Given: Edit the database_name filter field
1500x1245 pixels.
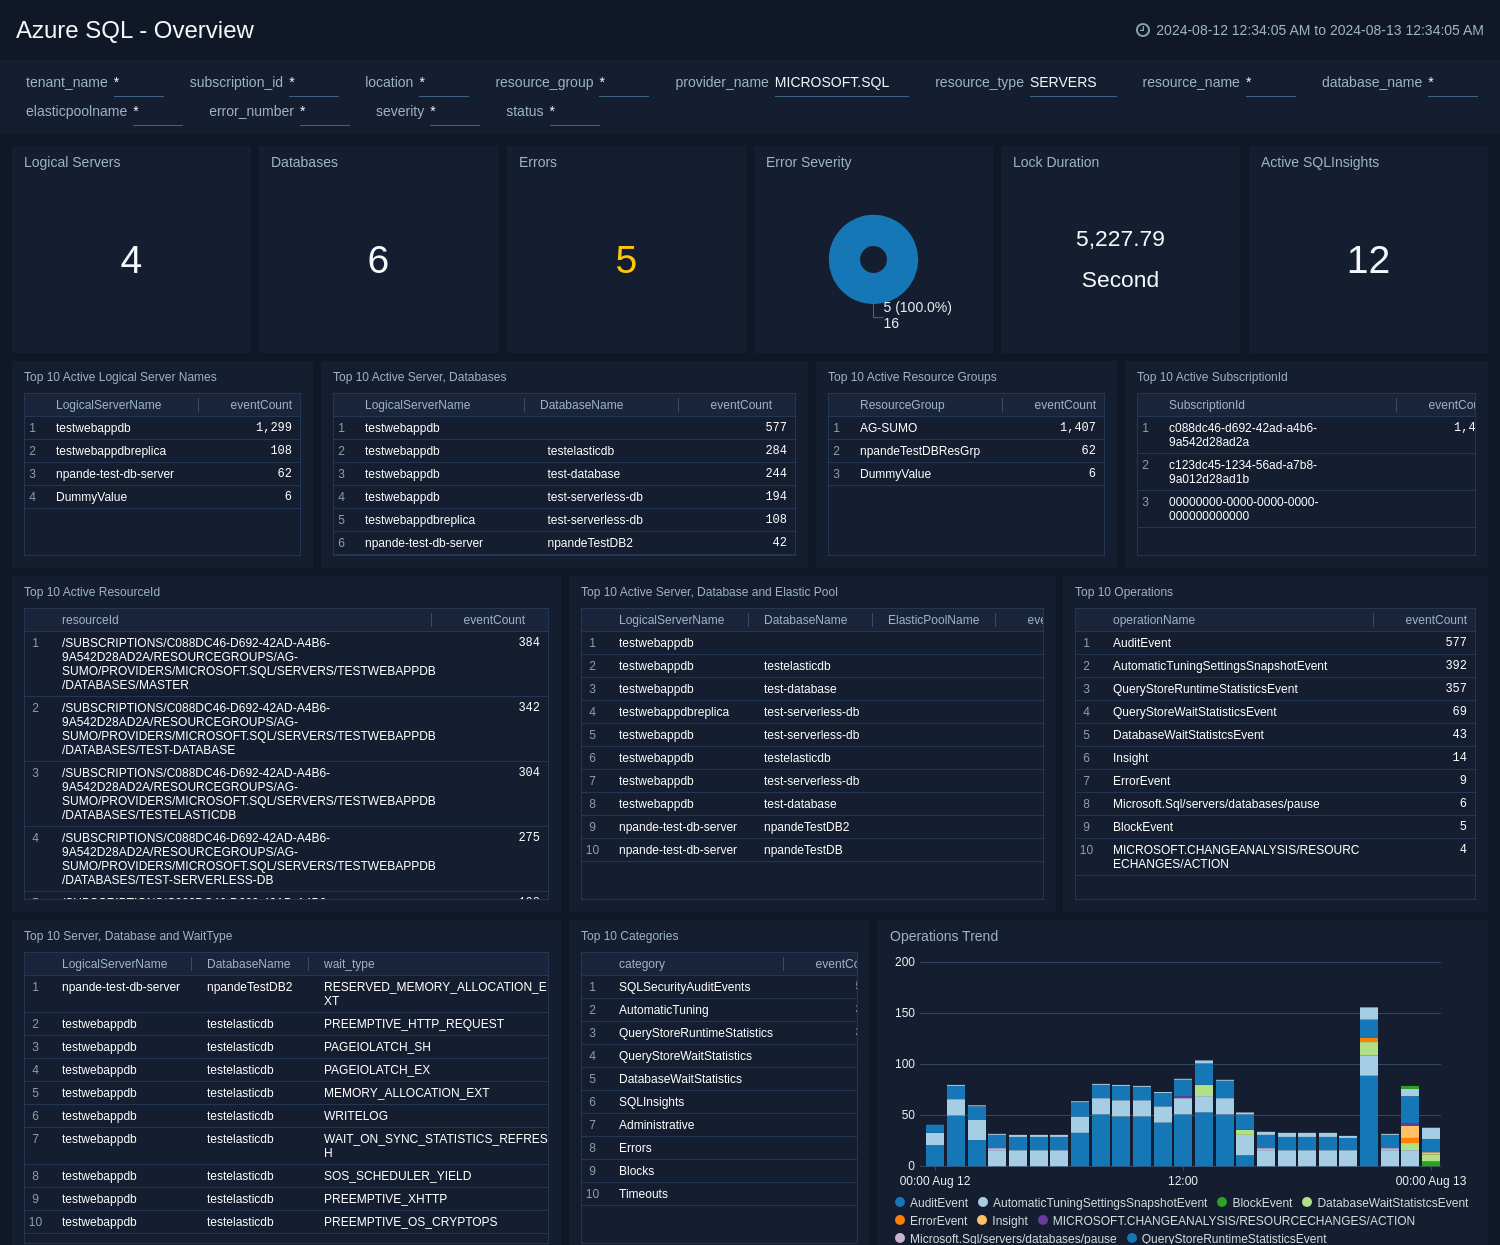Looking at the screenshot, I should pos(1453,83).
